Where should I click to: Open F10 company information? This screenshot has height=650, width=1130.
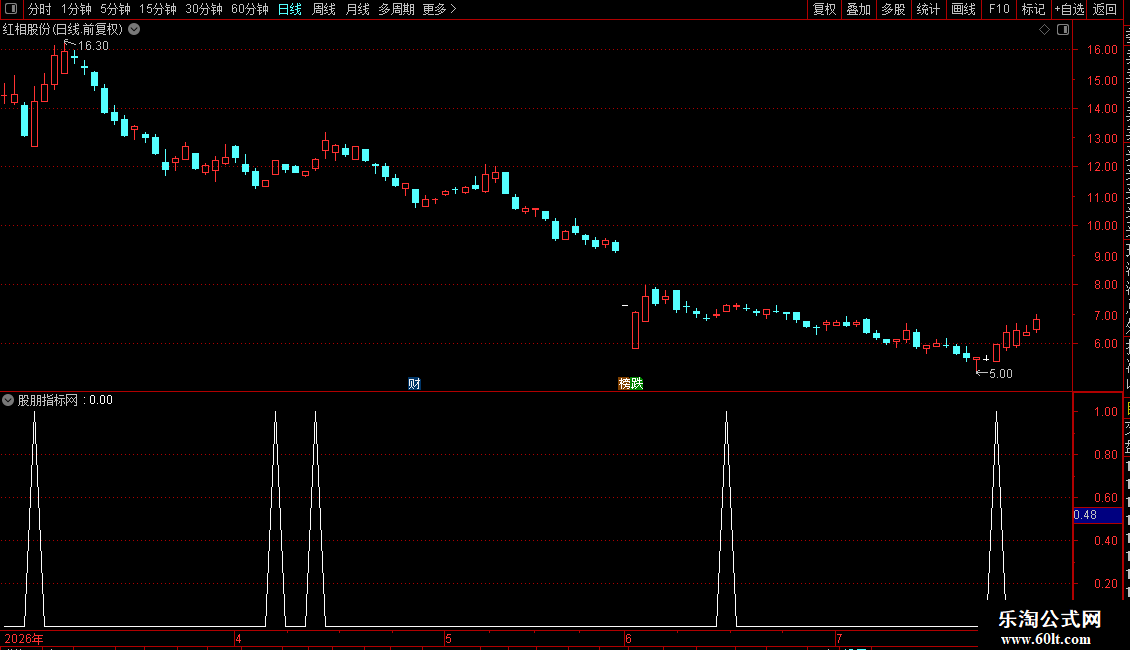point(999,9)
